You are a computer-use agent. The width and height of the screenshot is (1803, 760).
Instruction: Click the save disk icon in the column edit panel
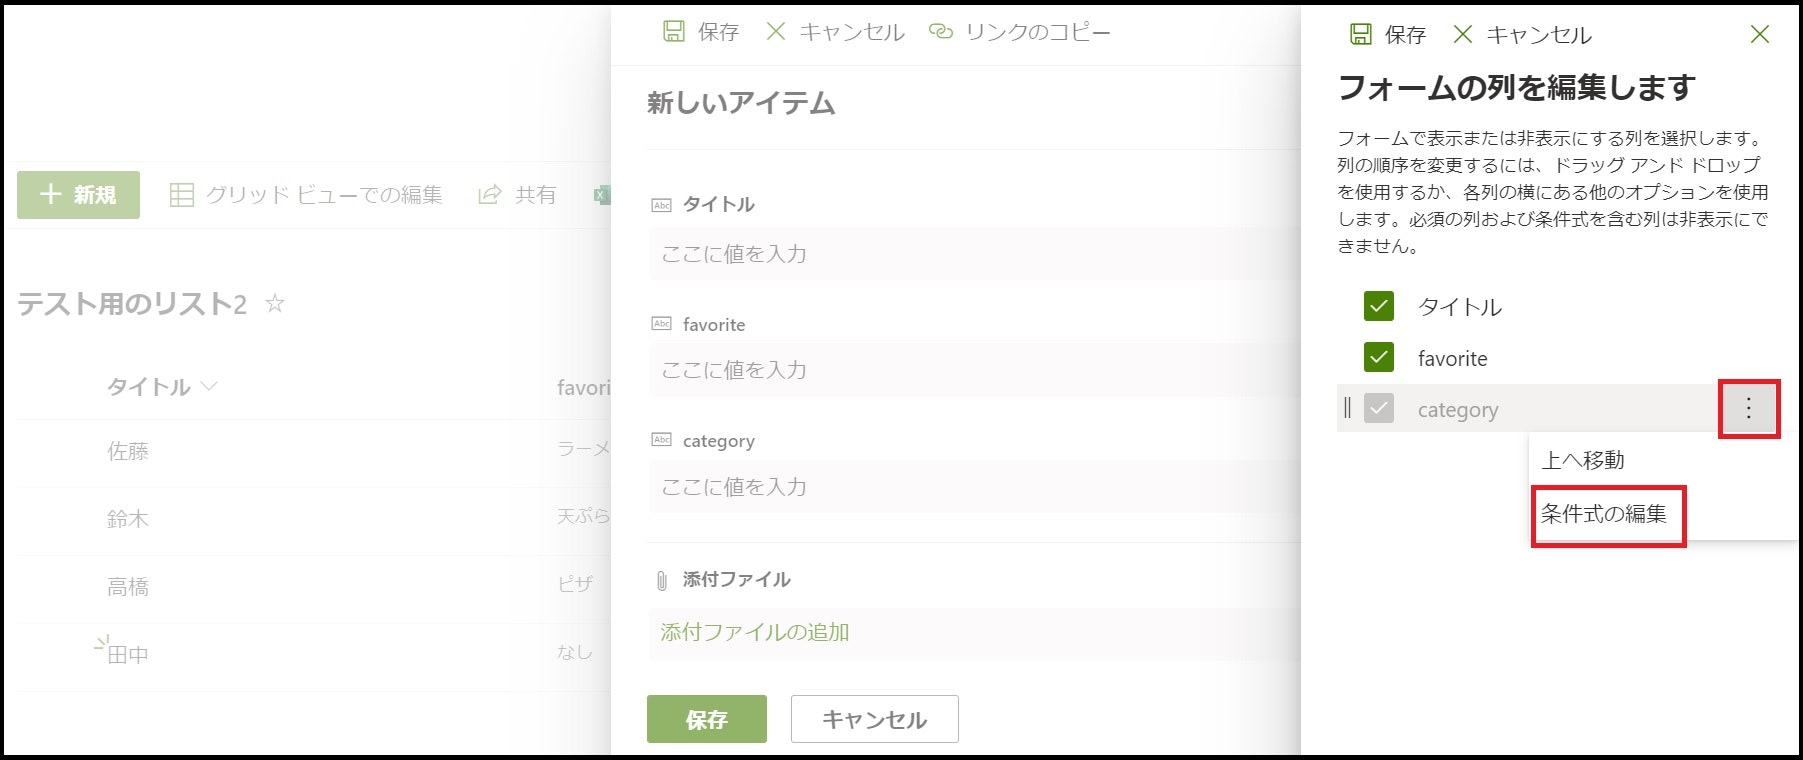coord(1361,35)
